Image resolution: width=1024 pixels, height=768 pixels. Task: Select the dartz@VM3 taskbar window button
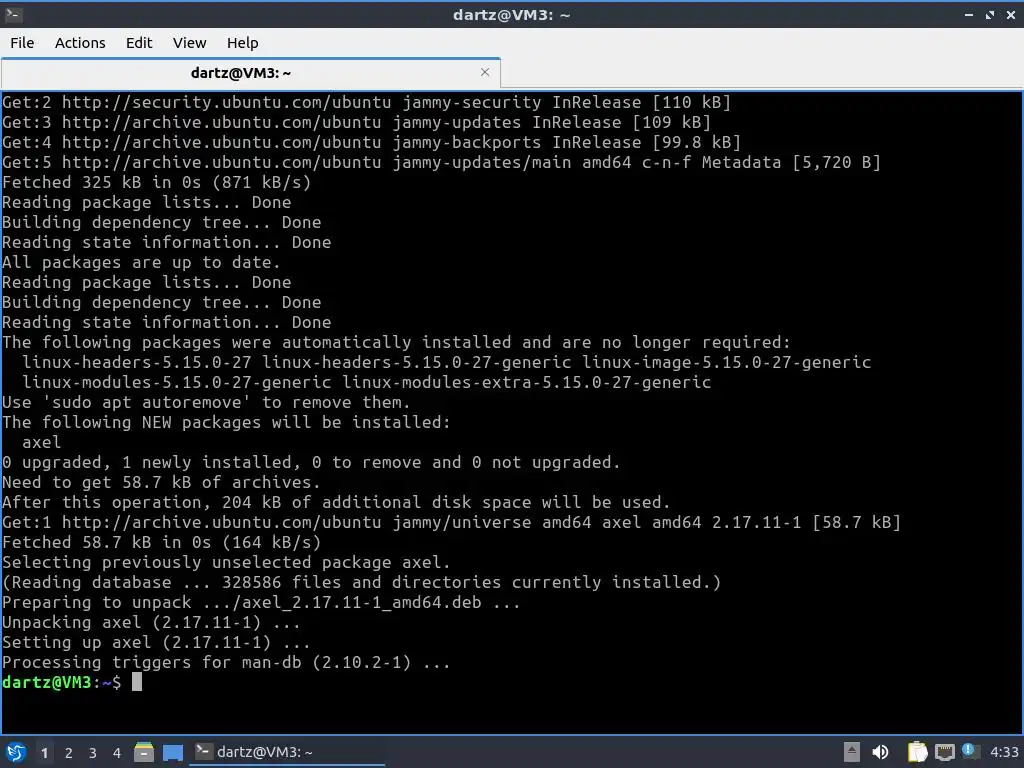[287, 752]
